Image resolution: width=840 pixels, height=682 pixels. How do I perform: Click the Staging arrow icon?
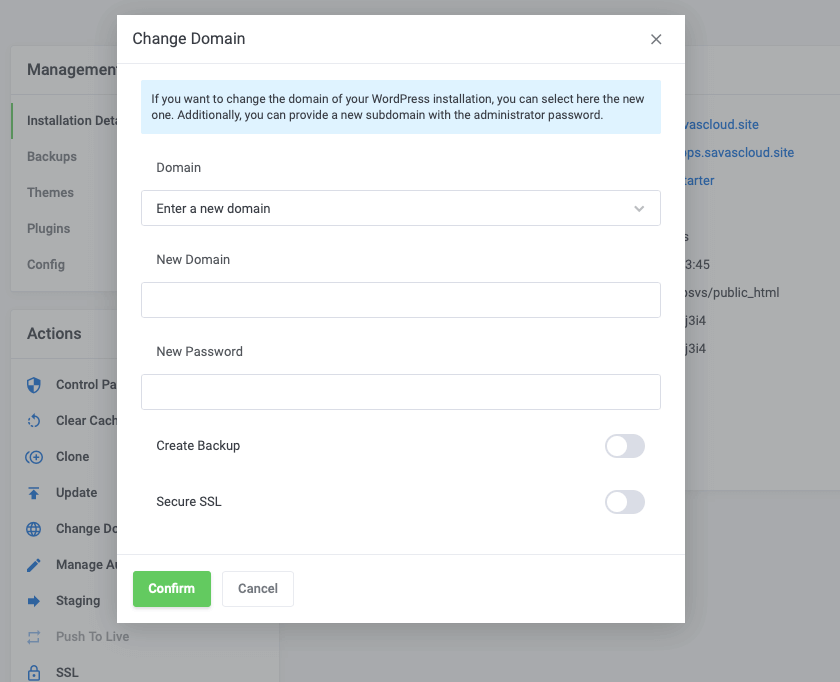pyautogui.click(x=34, y=601)
